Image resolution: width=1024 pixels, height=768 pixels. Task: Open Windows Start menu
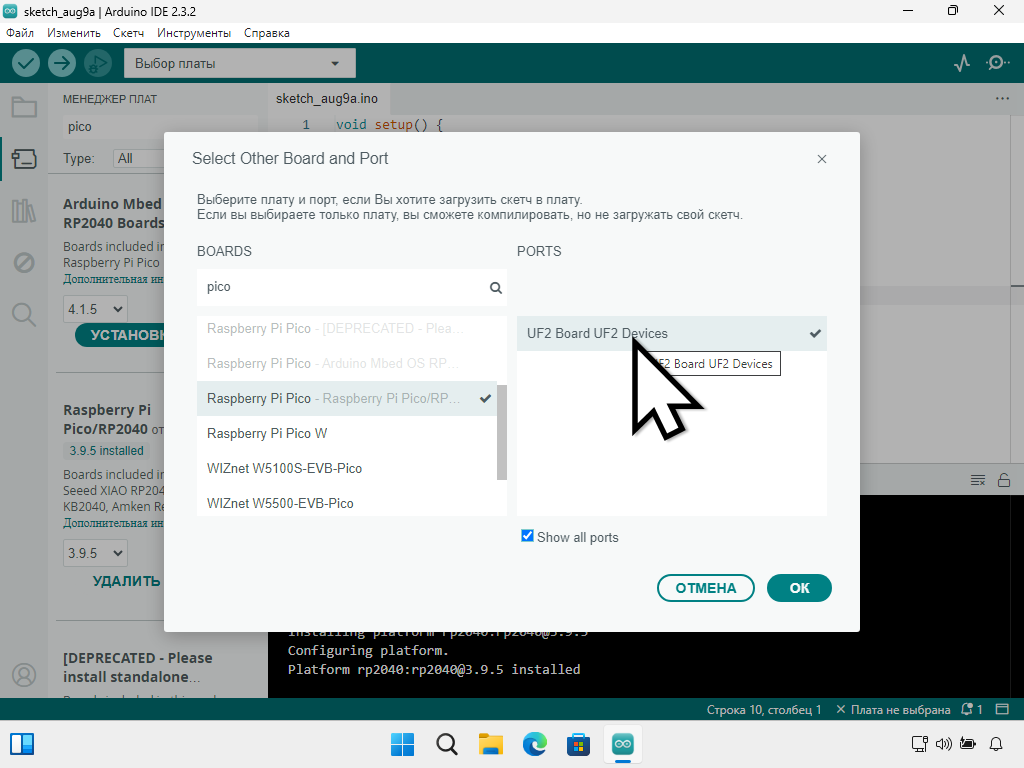point(402,744)
